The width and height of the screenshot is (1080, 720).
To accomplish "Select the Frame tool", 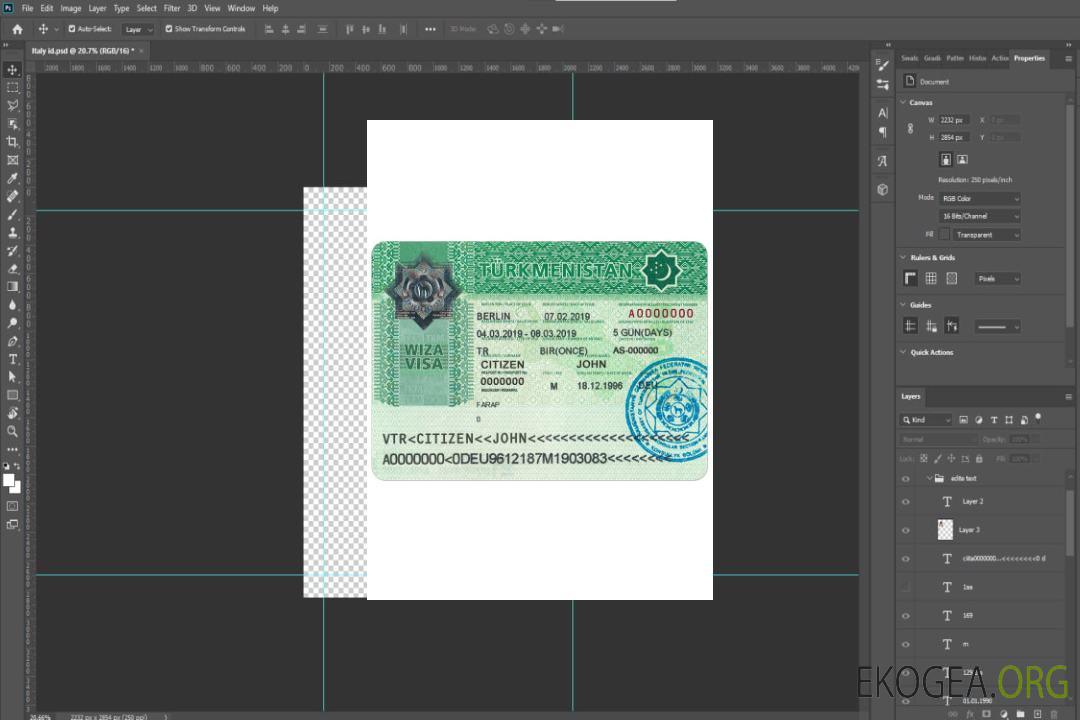I will [12, 160].
